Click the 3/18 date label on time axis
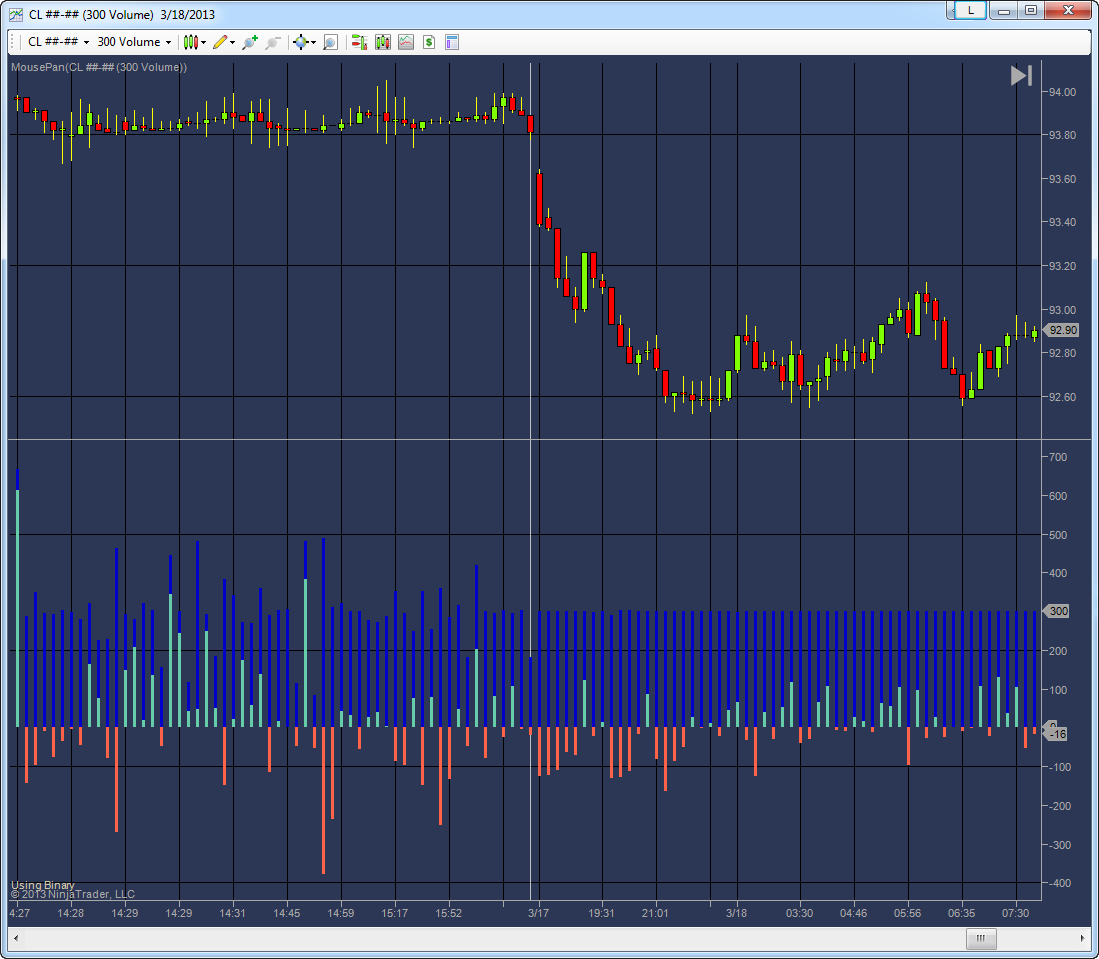Viewport: 1099px width, 959px height. tap(737, 913)
